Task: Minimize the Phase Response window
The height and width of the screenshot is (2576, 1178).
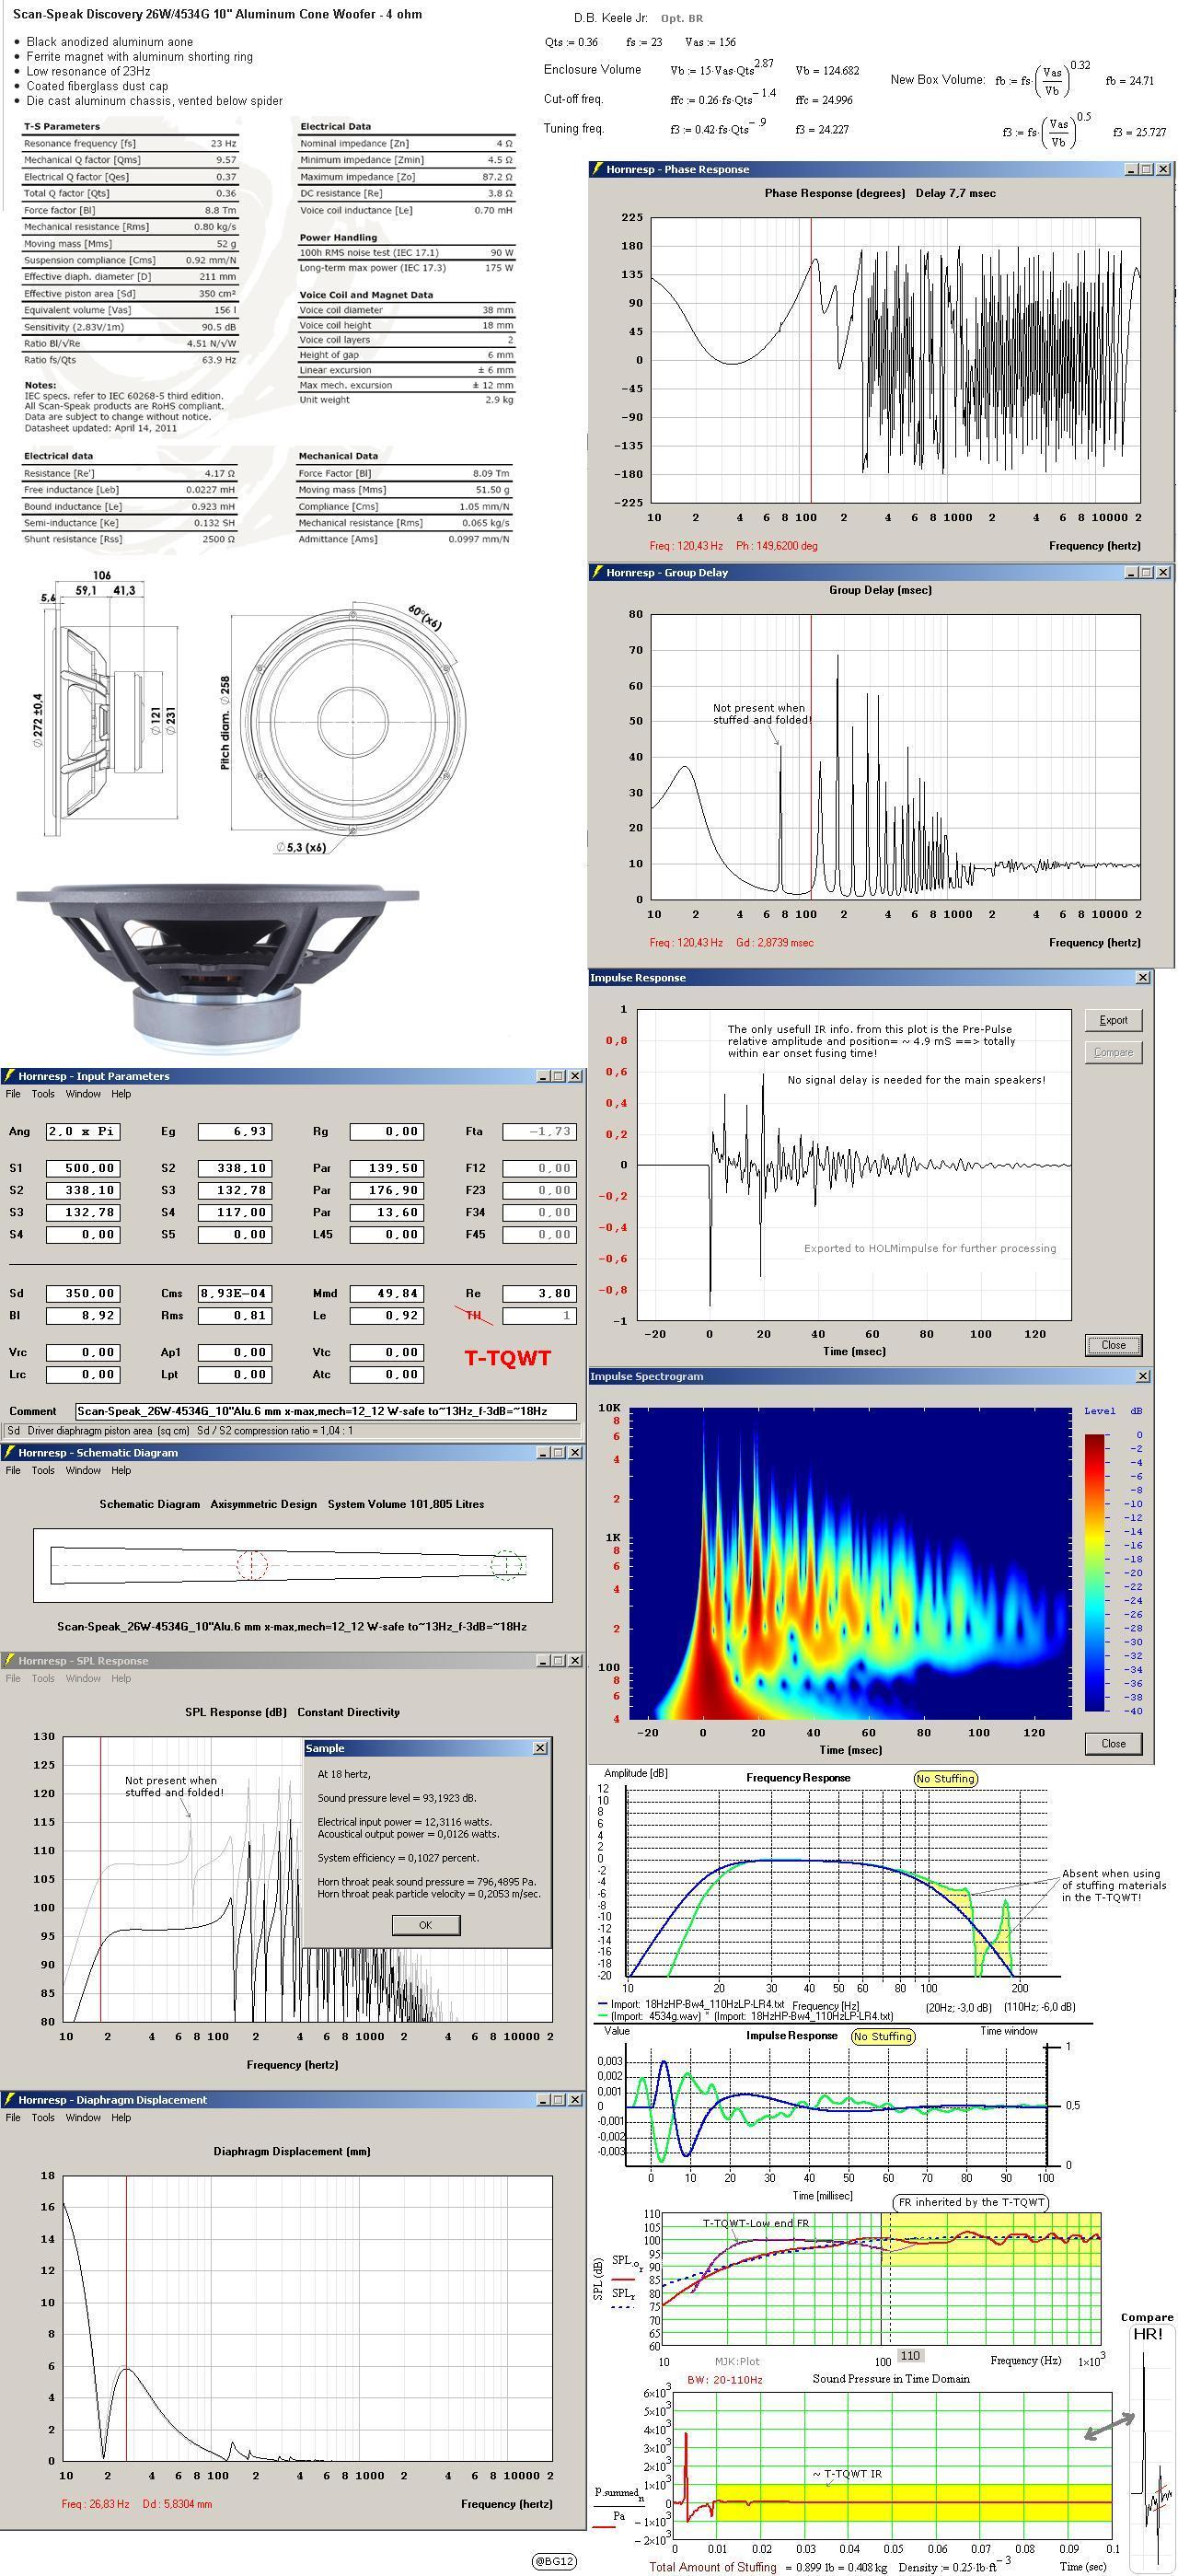Action: [1132, 169]
